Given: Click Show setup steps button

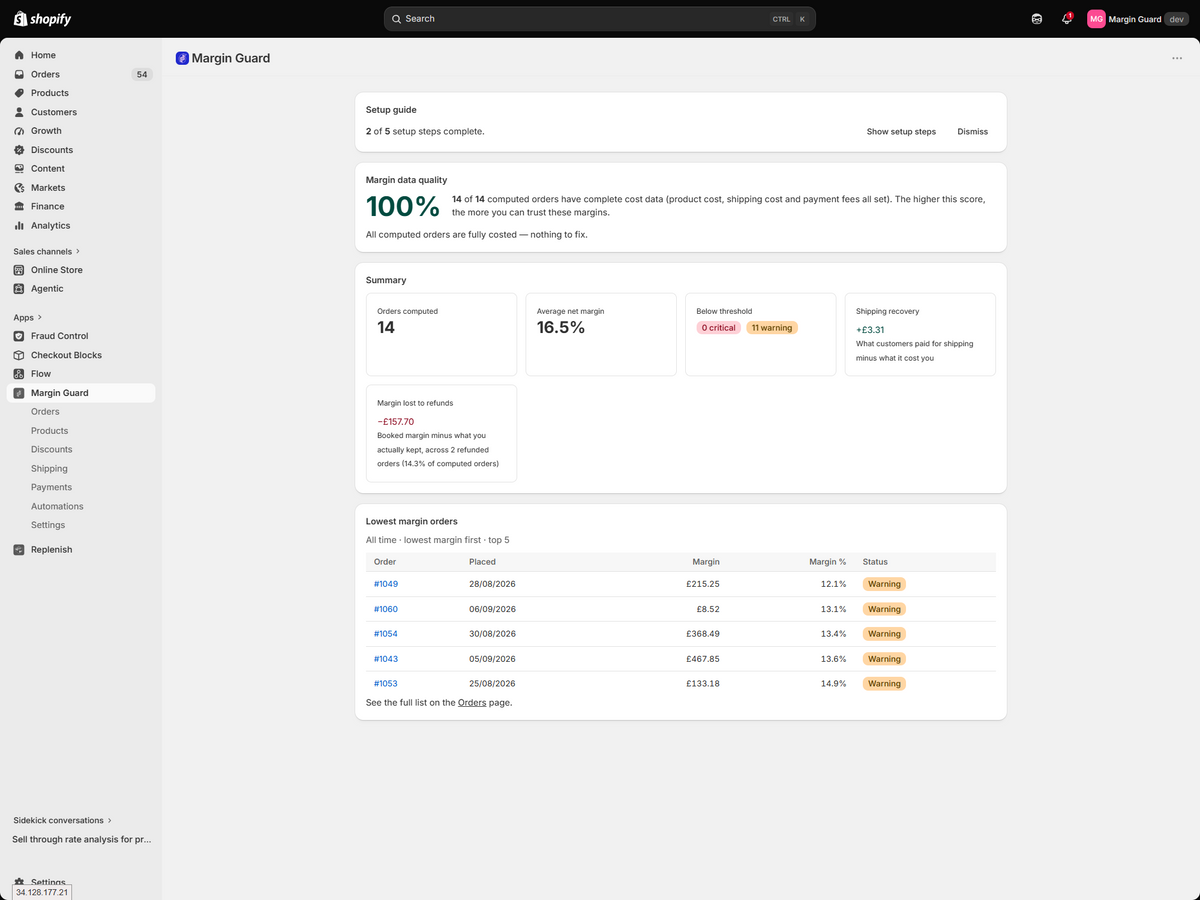Looking at the screenshot, I should pyautogui.click(x=901, y=131).
